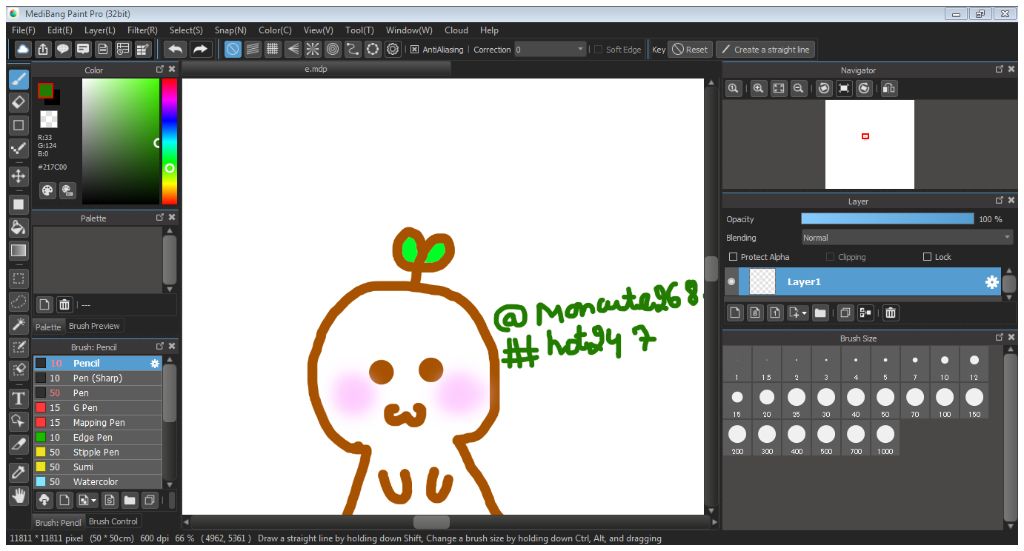Click the Navigator canvas thumbnail

point(869,144)
